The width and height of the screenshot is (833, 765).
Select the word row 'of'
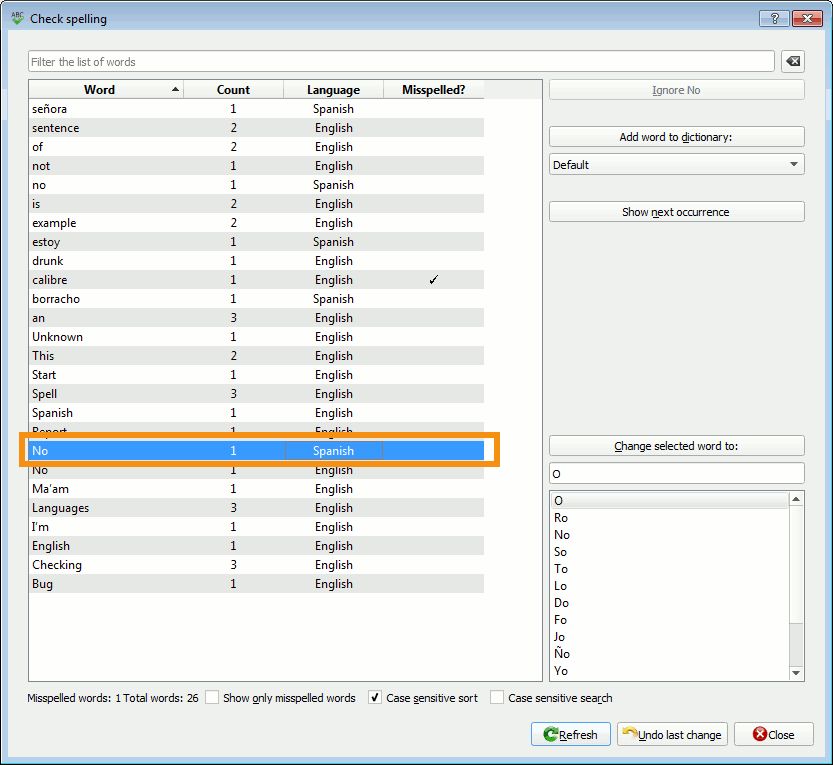[257, 147]
